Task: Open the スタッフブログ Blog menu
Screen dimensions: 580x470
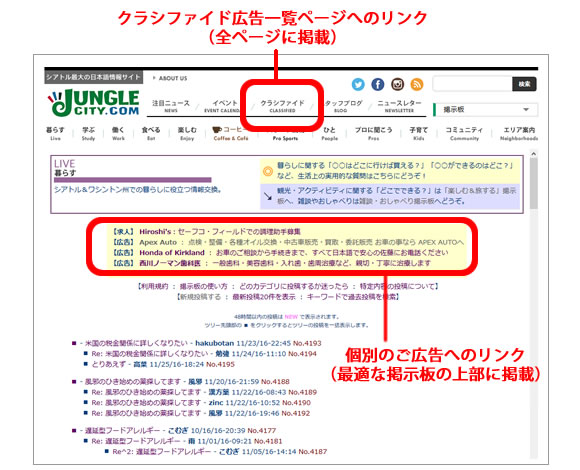Action: click(343, 106)
